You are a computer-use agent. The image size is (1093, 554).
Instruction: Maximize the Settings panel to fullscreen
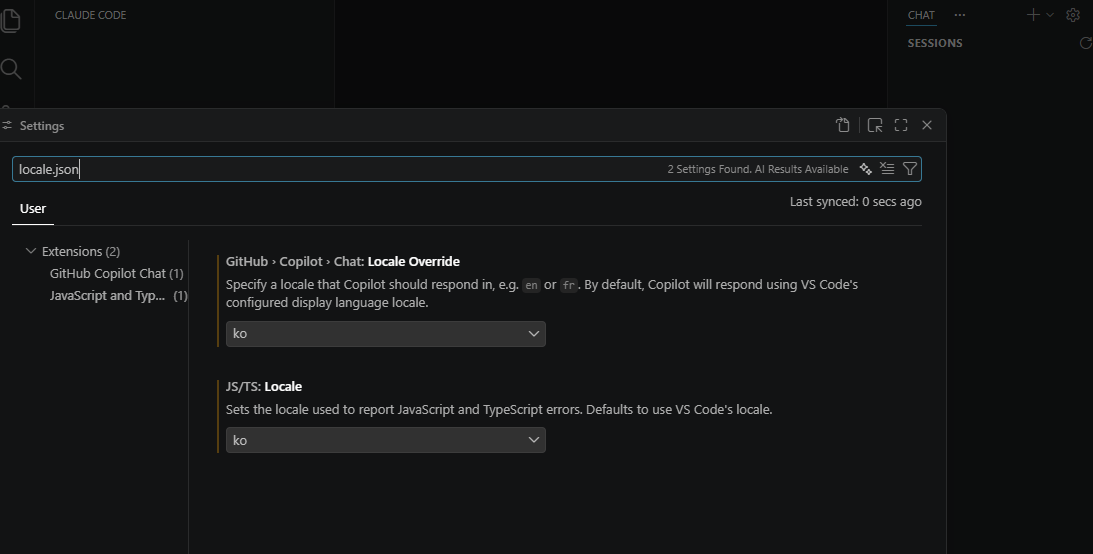pos(901,125)
